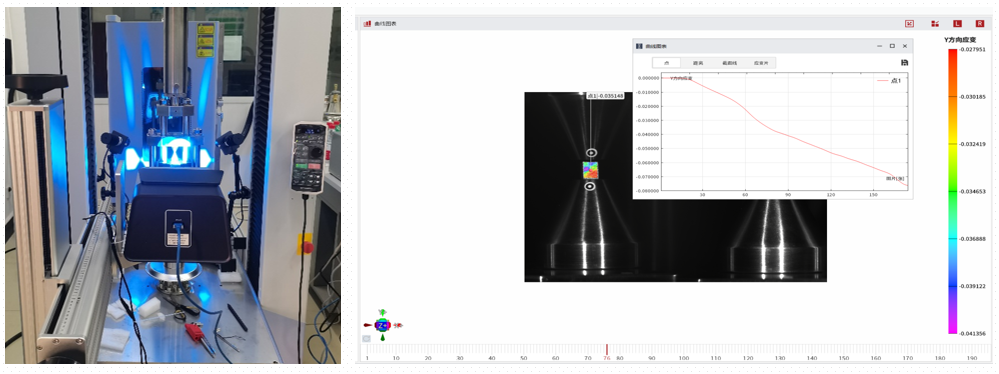Click the red frame marker at 76 on timeline
This screenshot has width=999, height=374.
point(607,349)
